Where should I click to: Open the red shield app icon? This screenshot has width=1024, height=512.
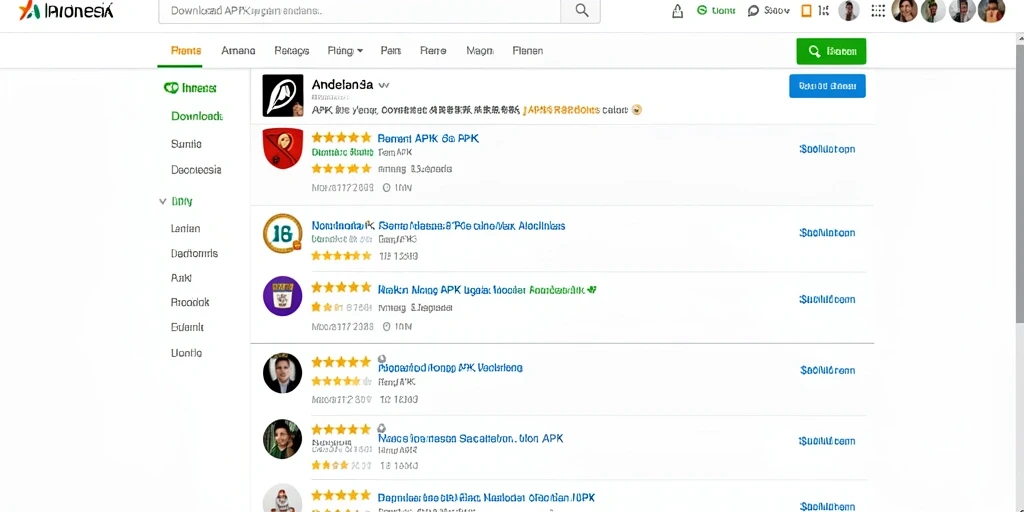click(283, 148)
